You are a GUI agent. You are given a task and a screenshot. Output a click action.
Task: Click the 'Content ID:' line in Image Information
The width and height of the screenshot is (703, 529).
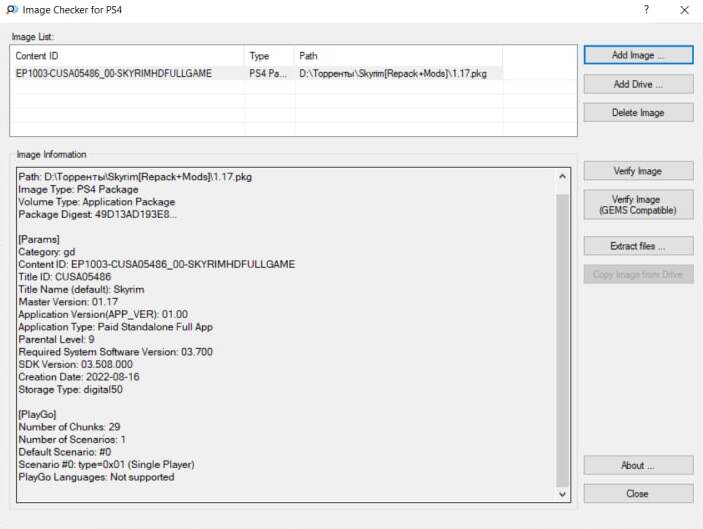click(157, 264)
